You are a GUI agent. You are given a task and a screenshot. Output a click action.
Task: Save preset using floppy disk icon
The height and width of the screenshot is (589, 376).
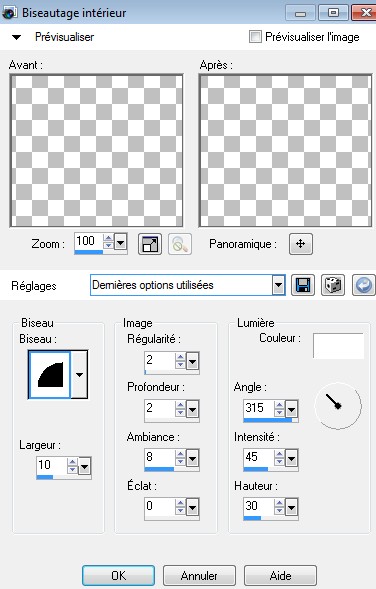click(x=303, y=285)
